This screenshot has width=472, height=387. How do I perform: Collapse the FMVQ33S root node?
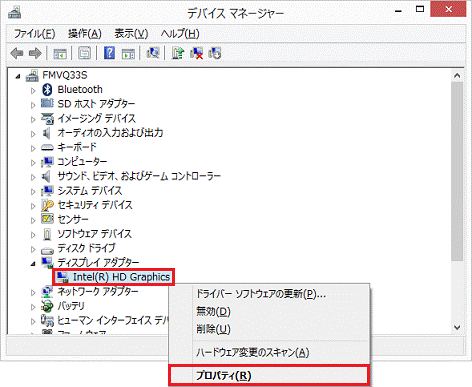point(18,77)
